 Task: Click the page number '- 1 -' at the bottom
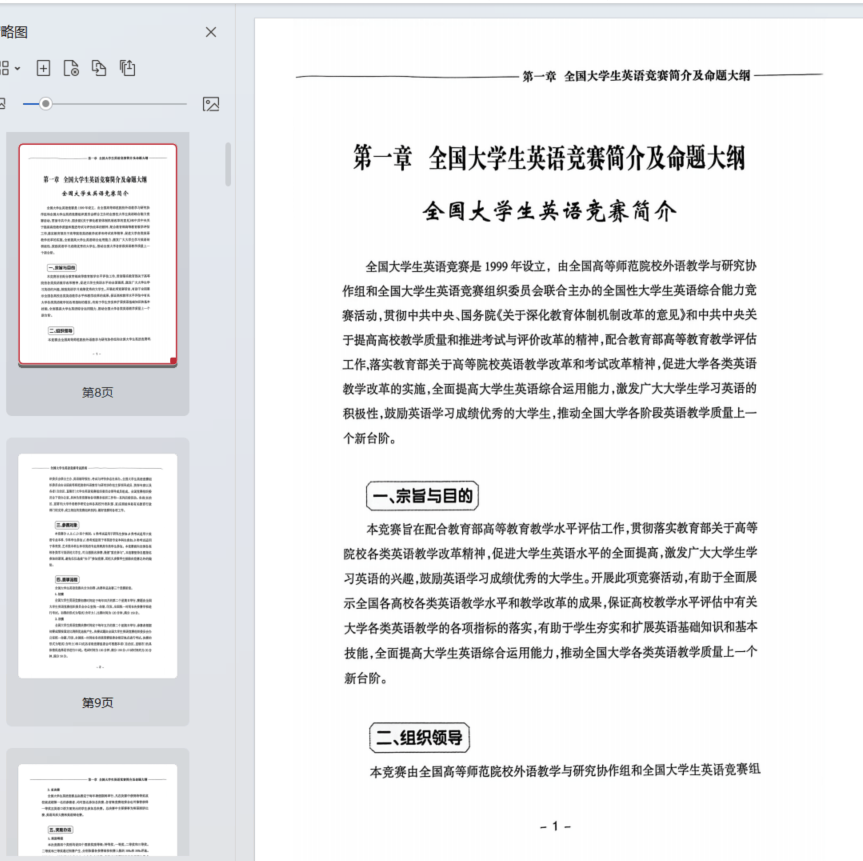pos(555,826)
